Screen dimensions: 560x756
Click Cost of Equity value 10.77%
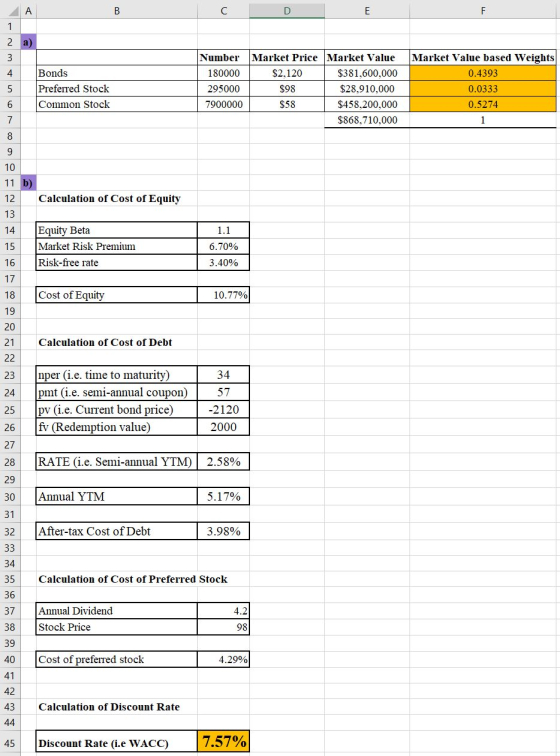pyautogui.click(x=223, y=295)
